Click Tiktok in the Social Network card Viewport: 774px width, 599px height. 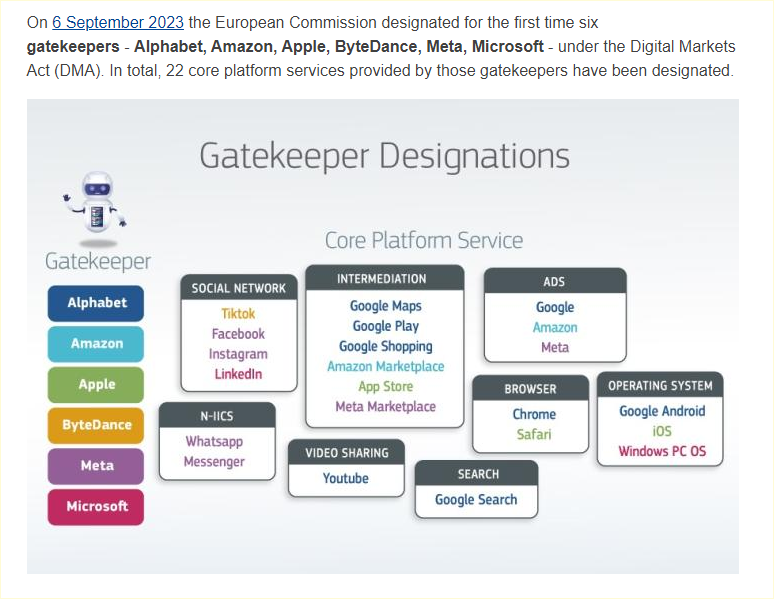point(238,314)
